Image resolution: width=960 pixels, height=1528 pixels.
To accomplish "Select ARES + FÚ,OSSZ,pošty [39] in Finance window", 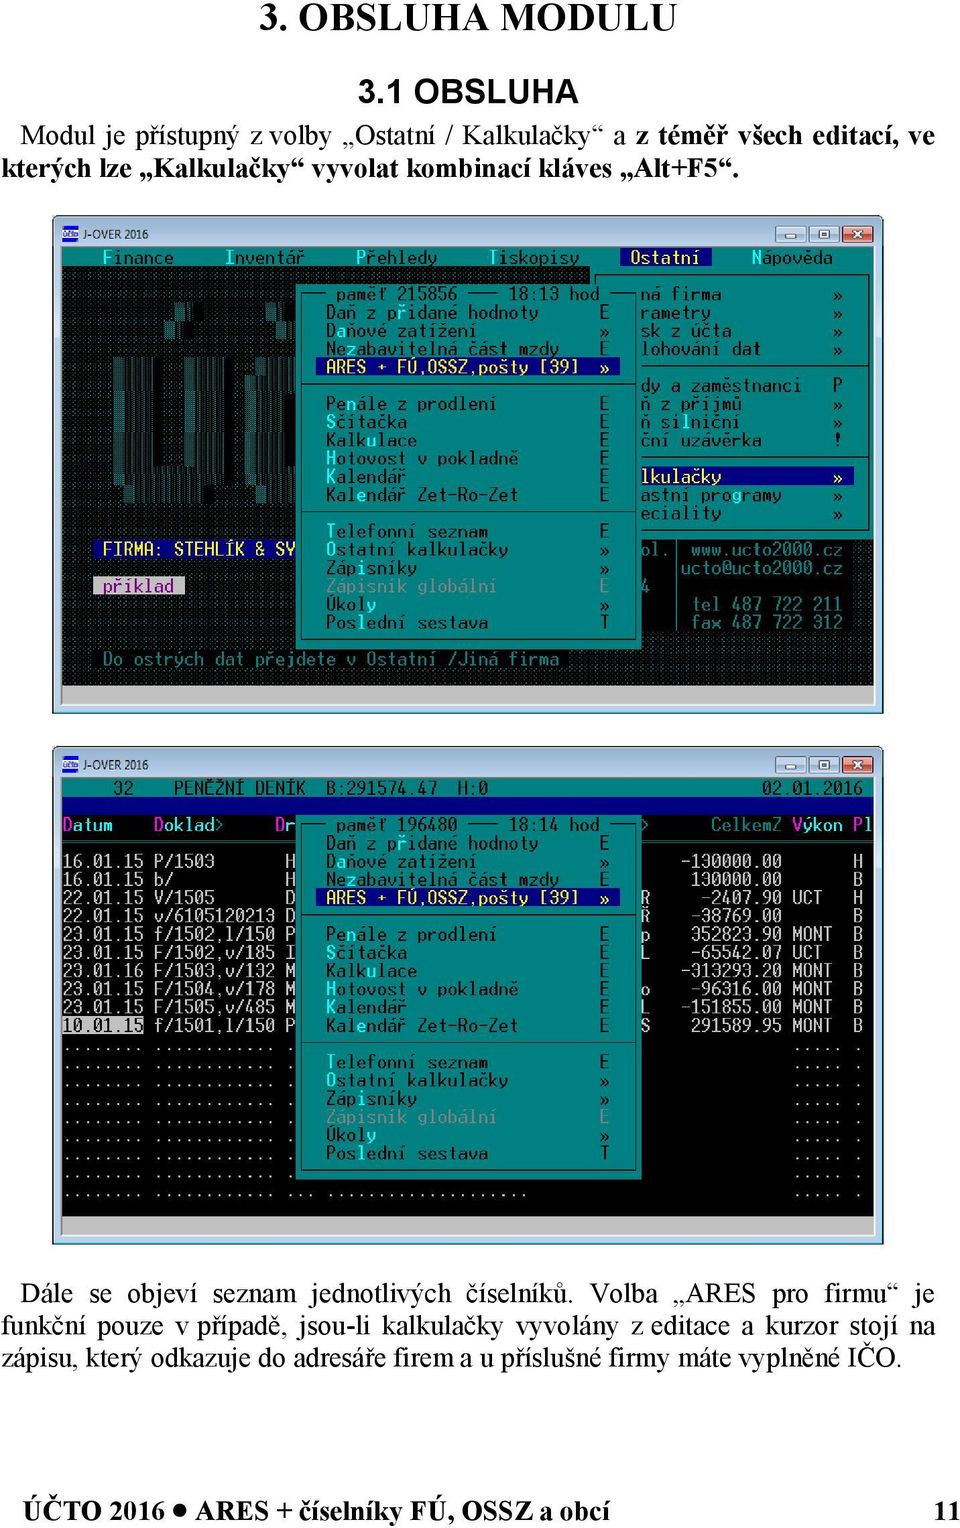I will (468, 367).
